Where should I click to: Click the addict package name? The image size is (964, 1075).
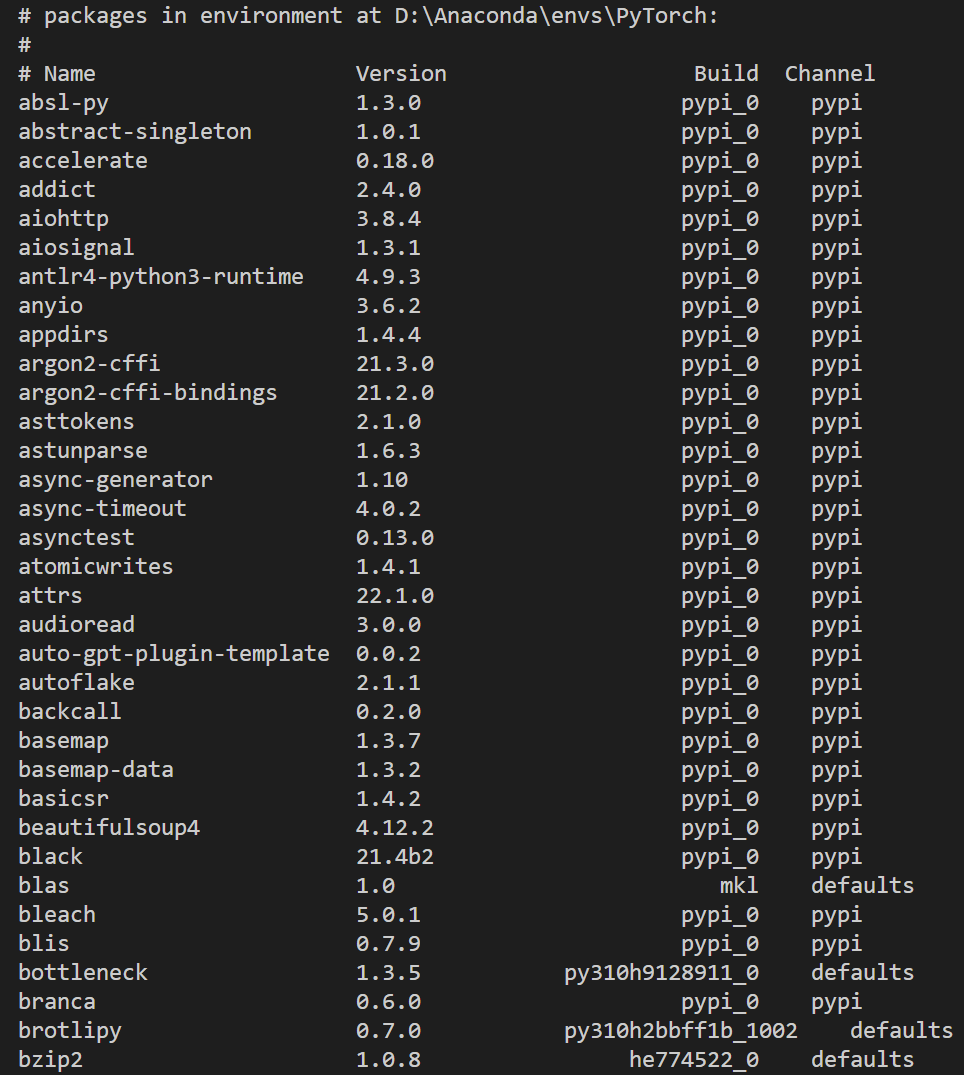(57, 190)
